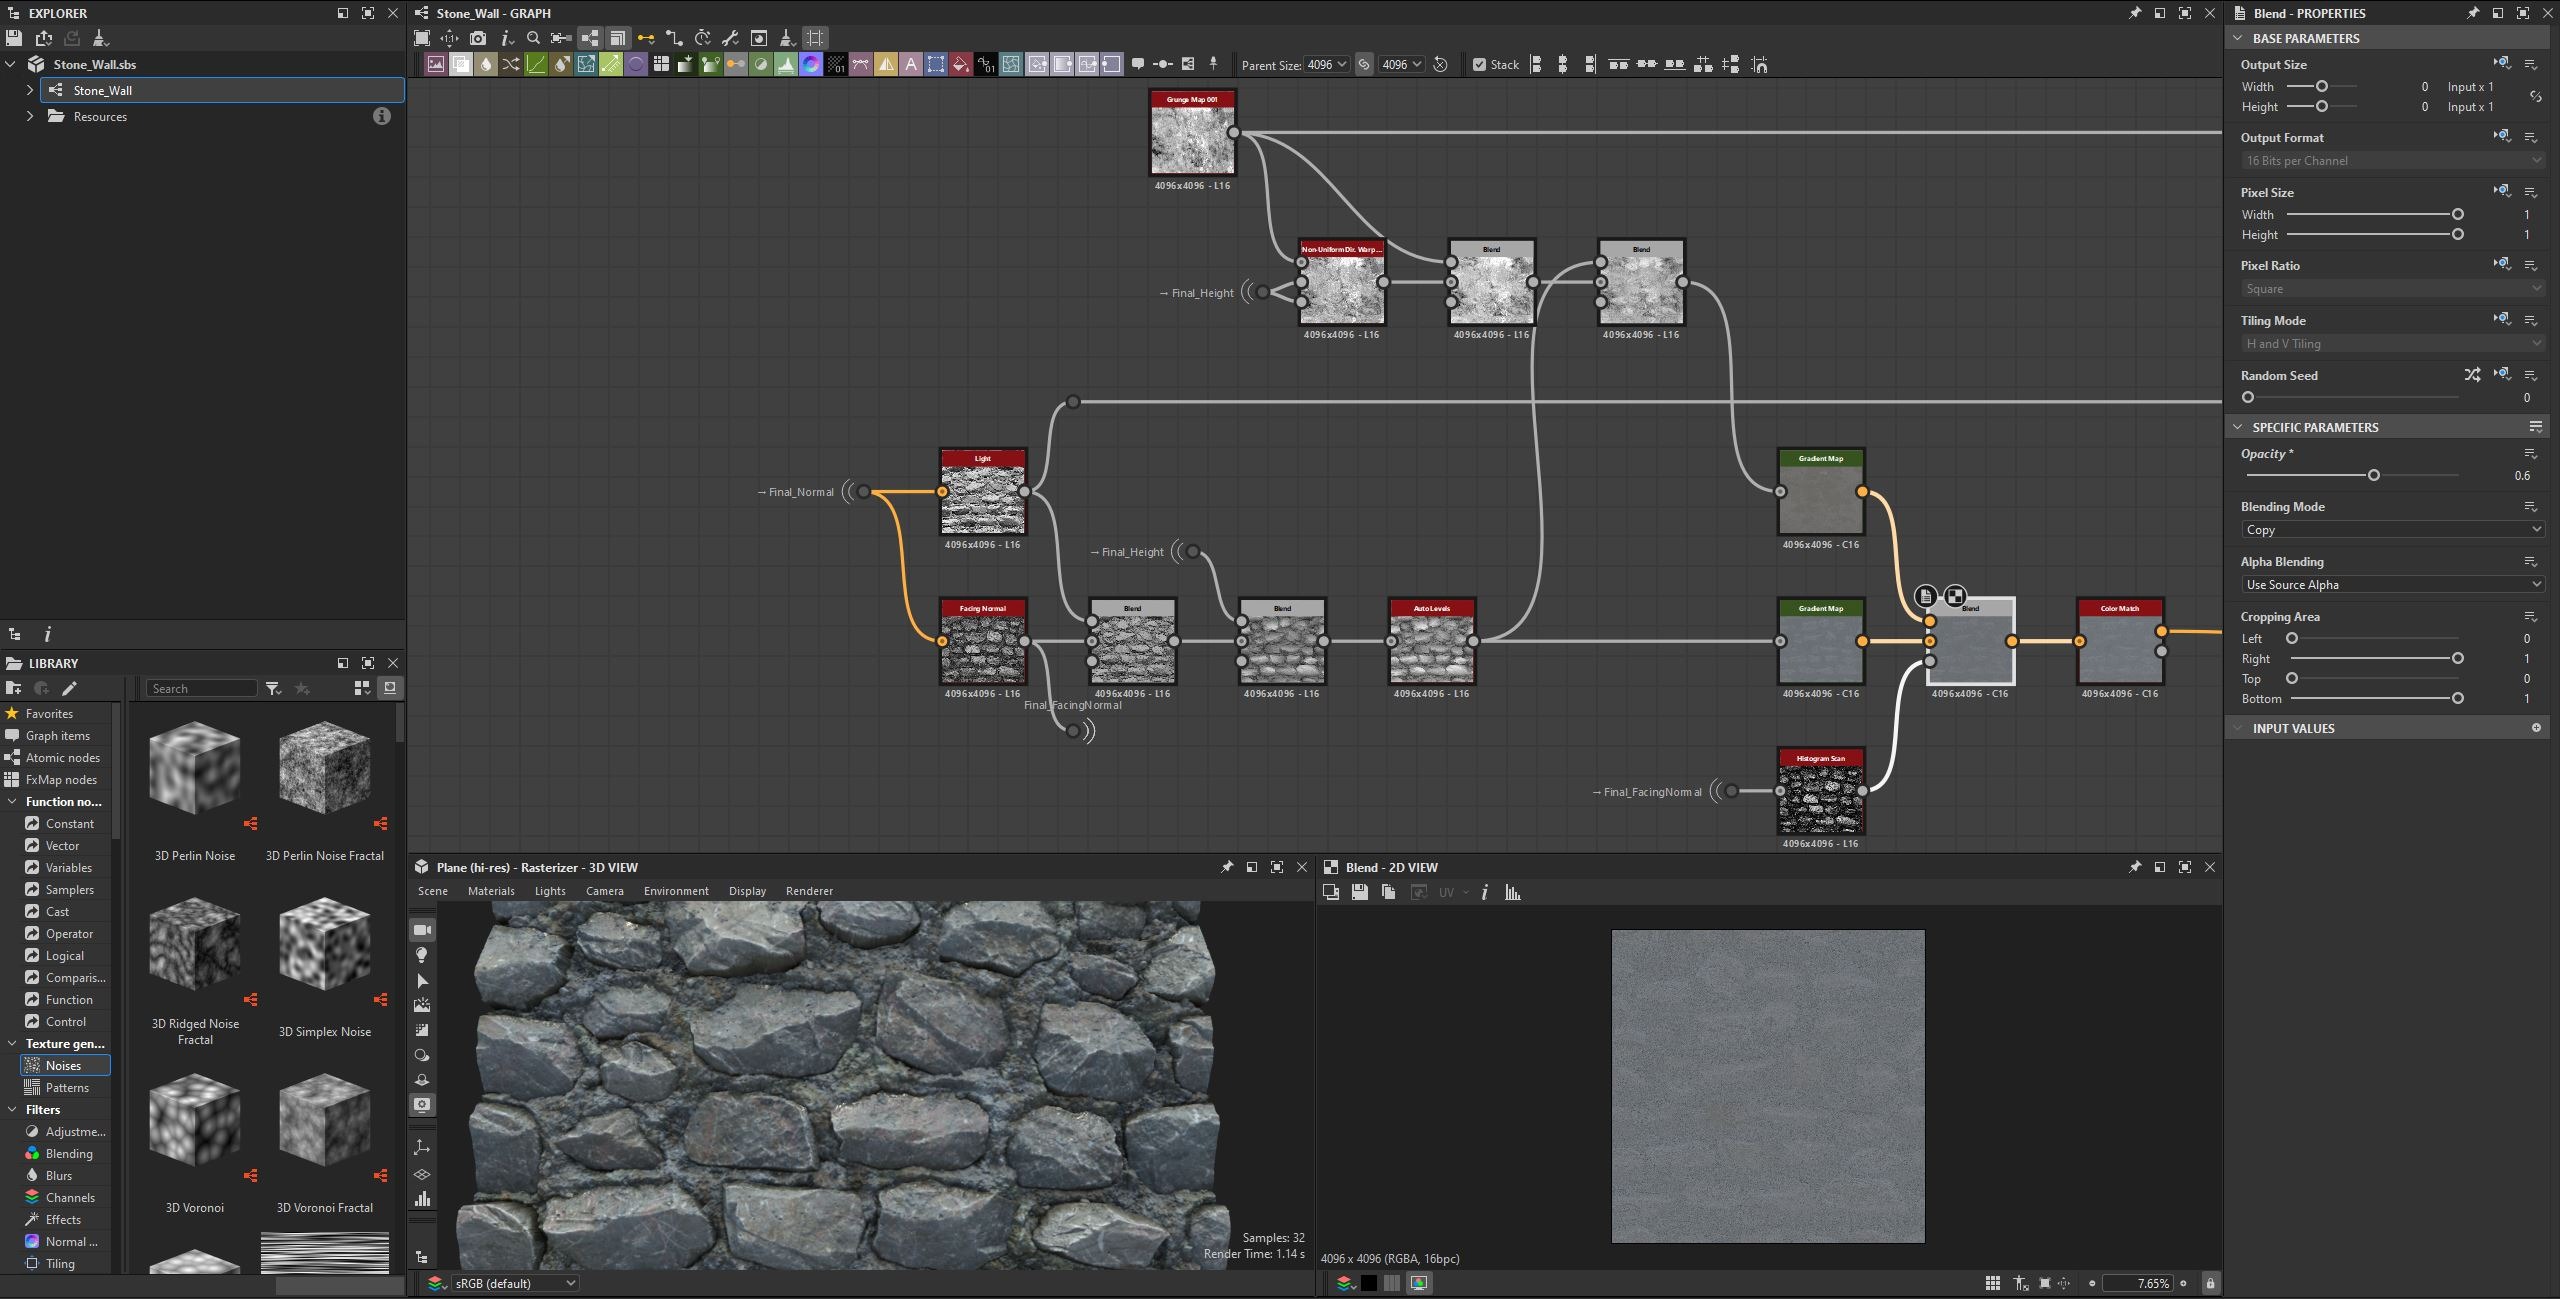Add a Curve node from the node bar
This screenshot has height=1299, width=2560.
pyautogui.click(x=536, y=64)
